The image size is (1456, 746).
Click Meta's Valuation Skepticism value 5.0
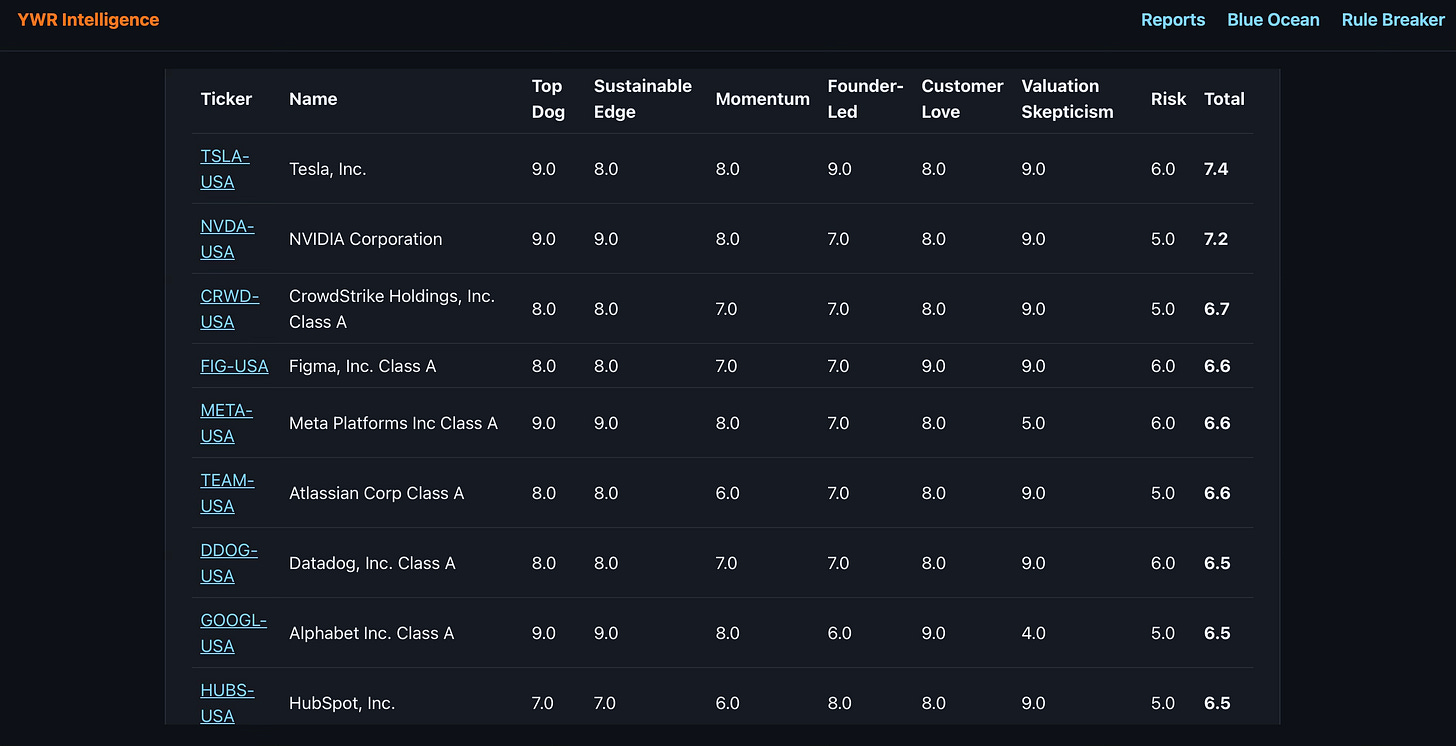(1033, 423)
